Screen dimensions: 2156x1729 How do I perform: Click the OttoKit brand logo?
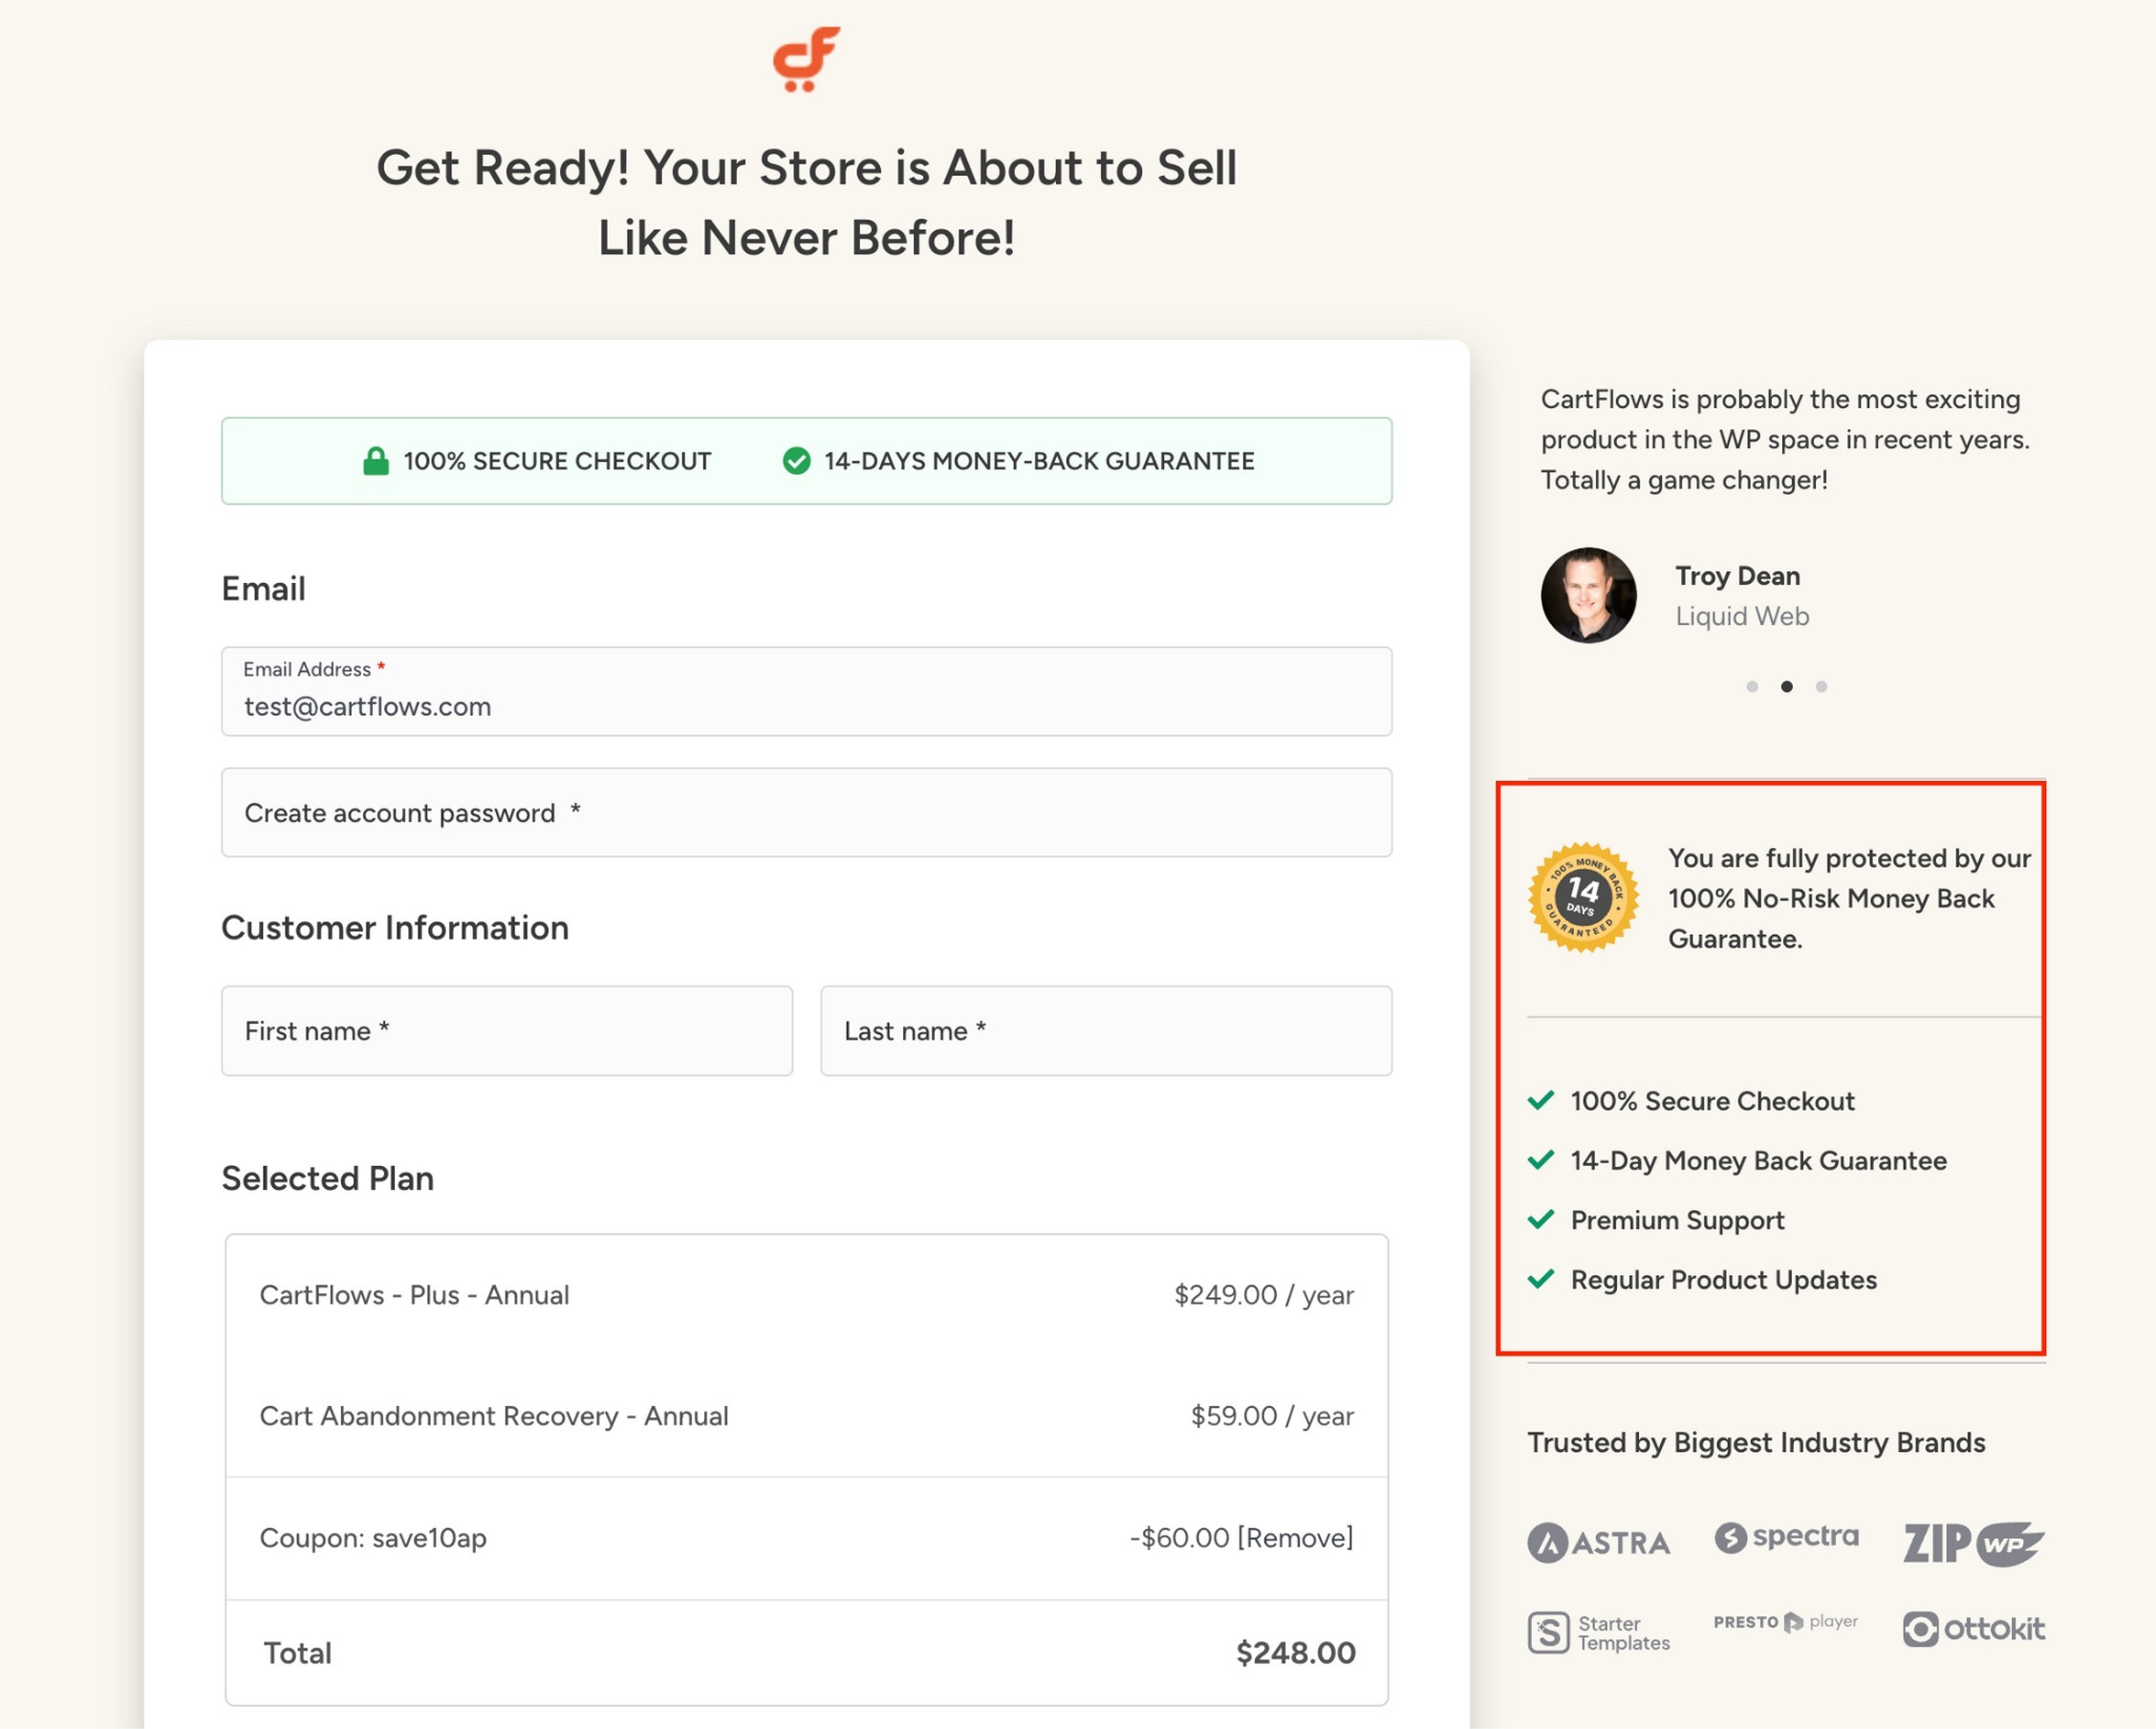[1973, 1629]
